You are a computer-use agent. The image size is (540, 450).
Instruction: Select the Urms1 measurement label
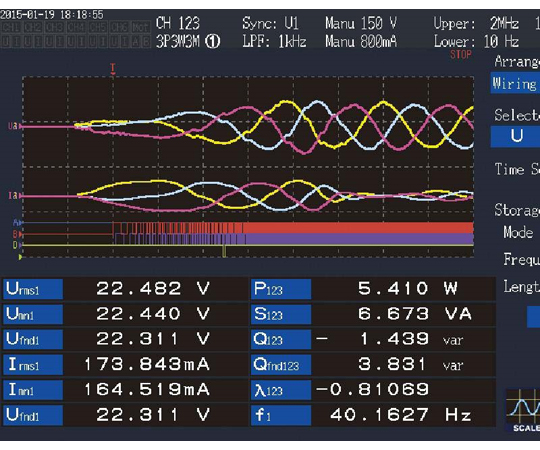coord(33,289)
